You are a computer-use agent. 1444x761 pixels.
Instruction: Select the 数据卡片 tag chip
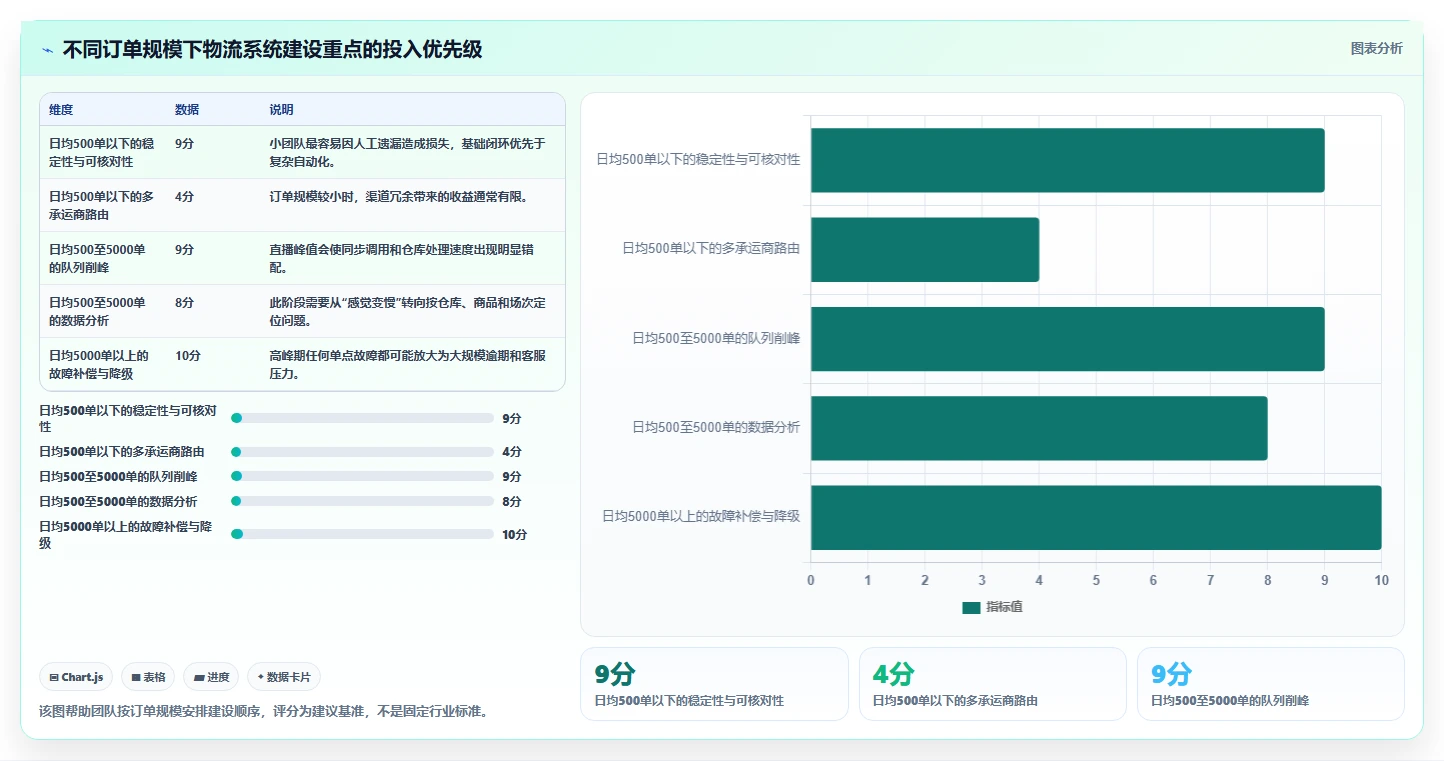click(284, 677)
